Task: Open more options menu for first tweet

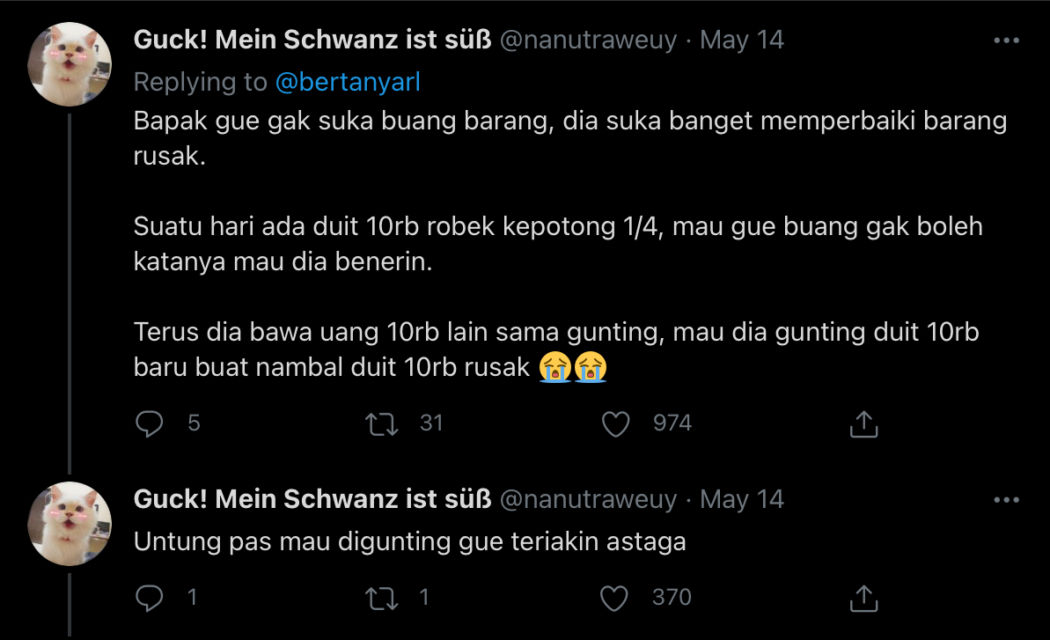Action: pyautogui.click(x=1005, y=41)
